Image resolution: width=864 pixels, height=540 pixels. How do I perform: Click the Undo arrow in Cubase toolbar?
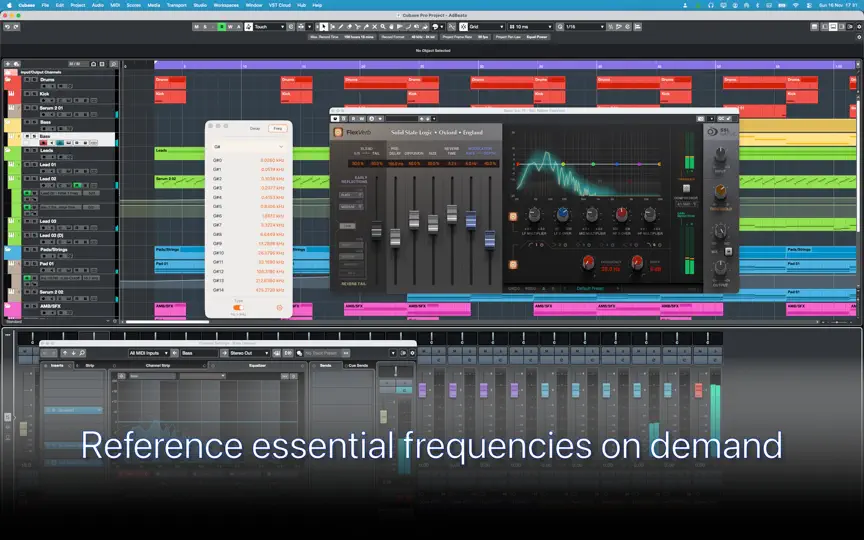pyautogui.click(x=7, y=26)
